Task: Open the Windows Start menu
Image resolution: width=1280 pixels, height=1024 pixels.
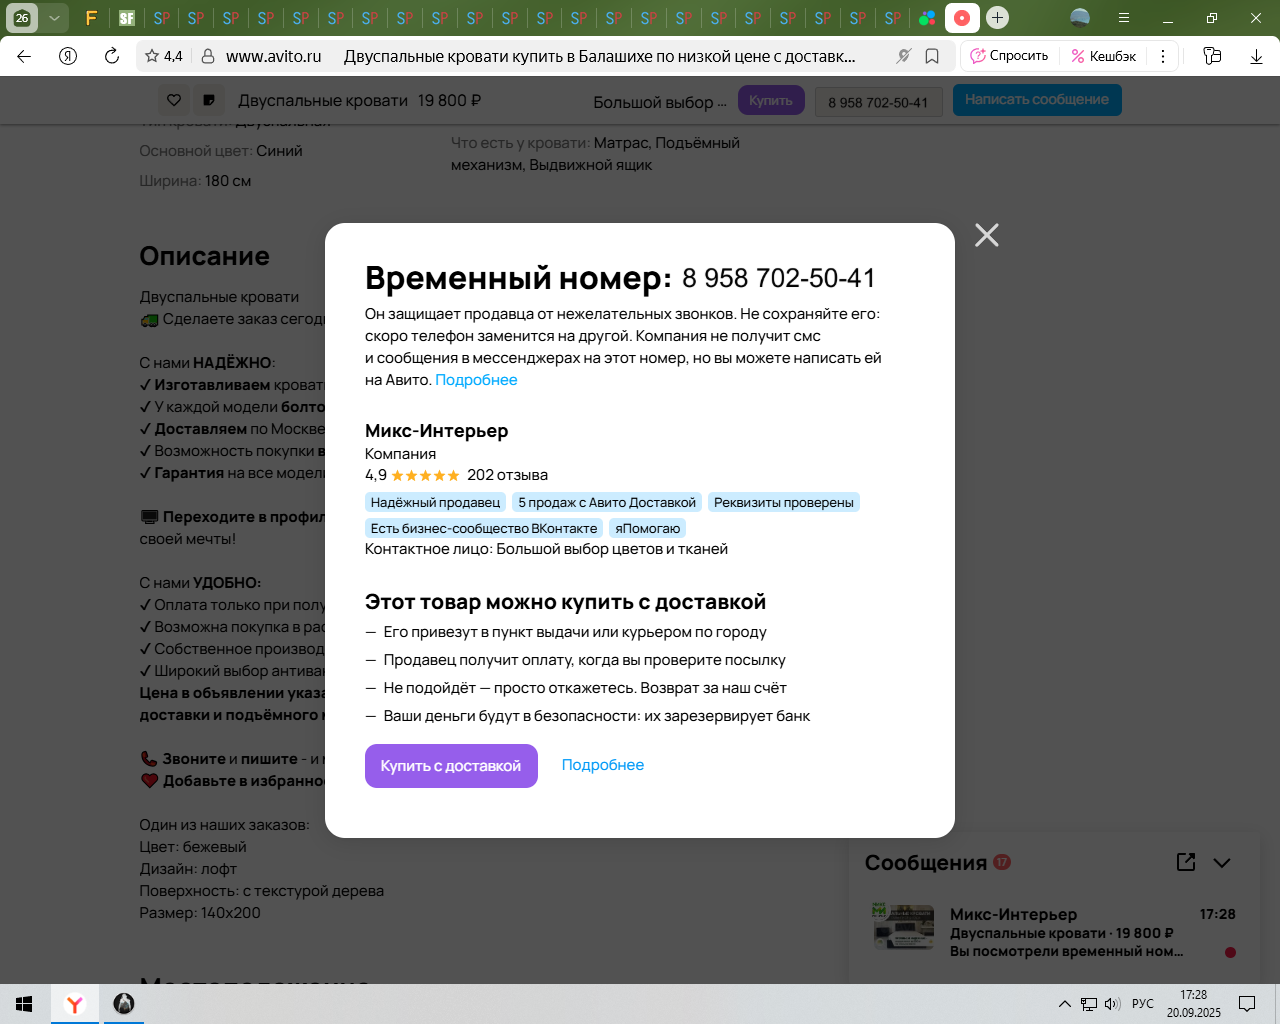Action: tap(24, 1004)
